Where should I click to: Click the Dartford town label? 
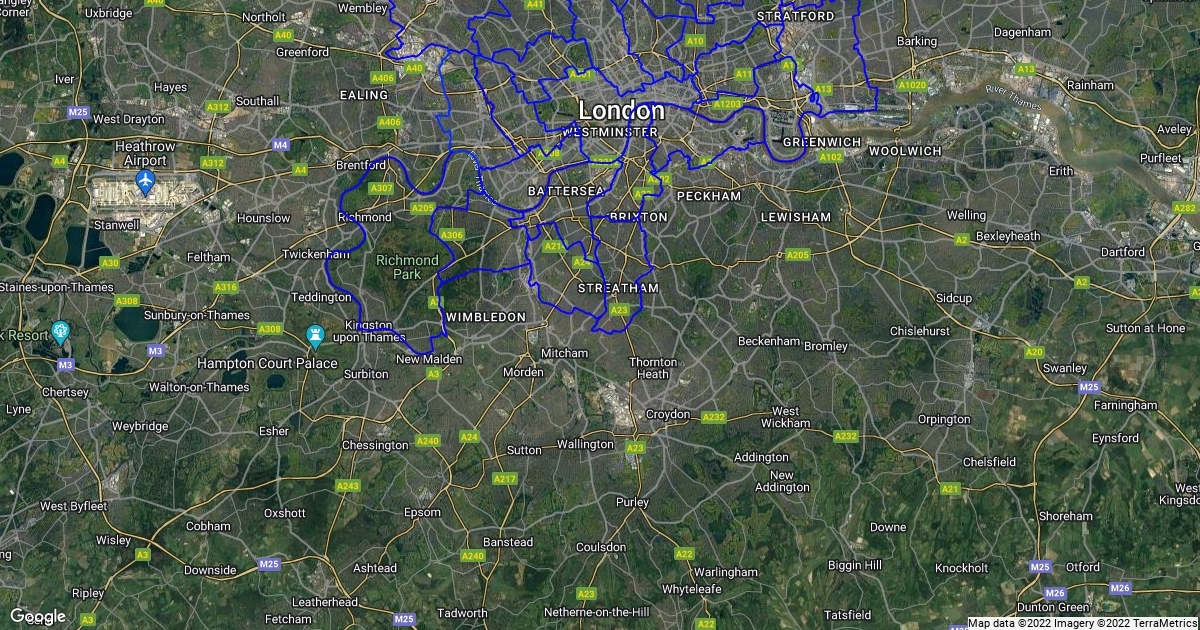click(1122, 252)
